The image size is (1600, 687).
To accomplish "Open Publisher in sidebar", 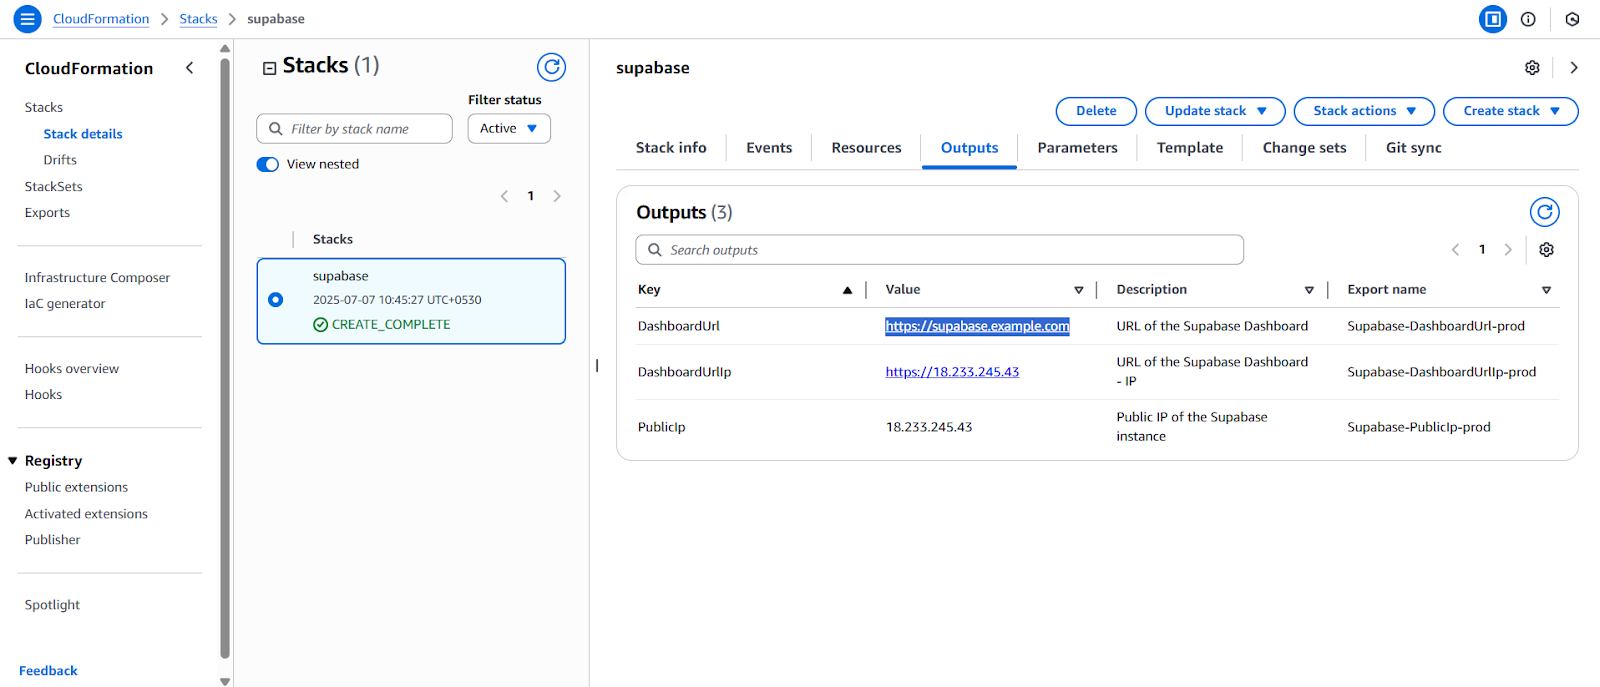I will (52, 540).
